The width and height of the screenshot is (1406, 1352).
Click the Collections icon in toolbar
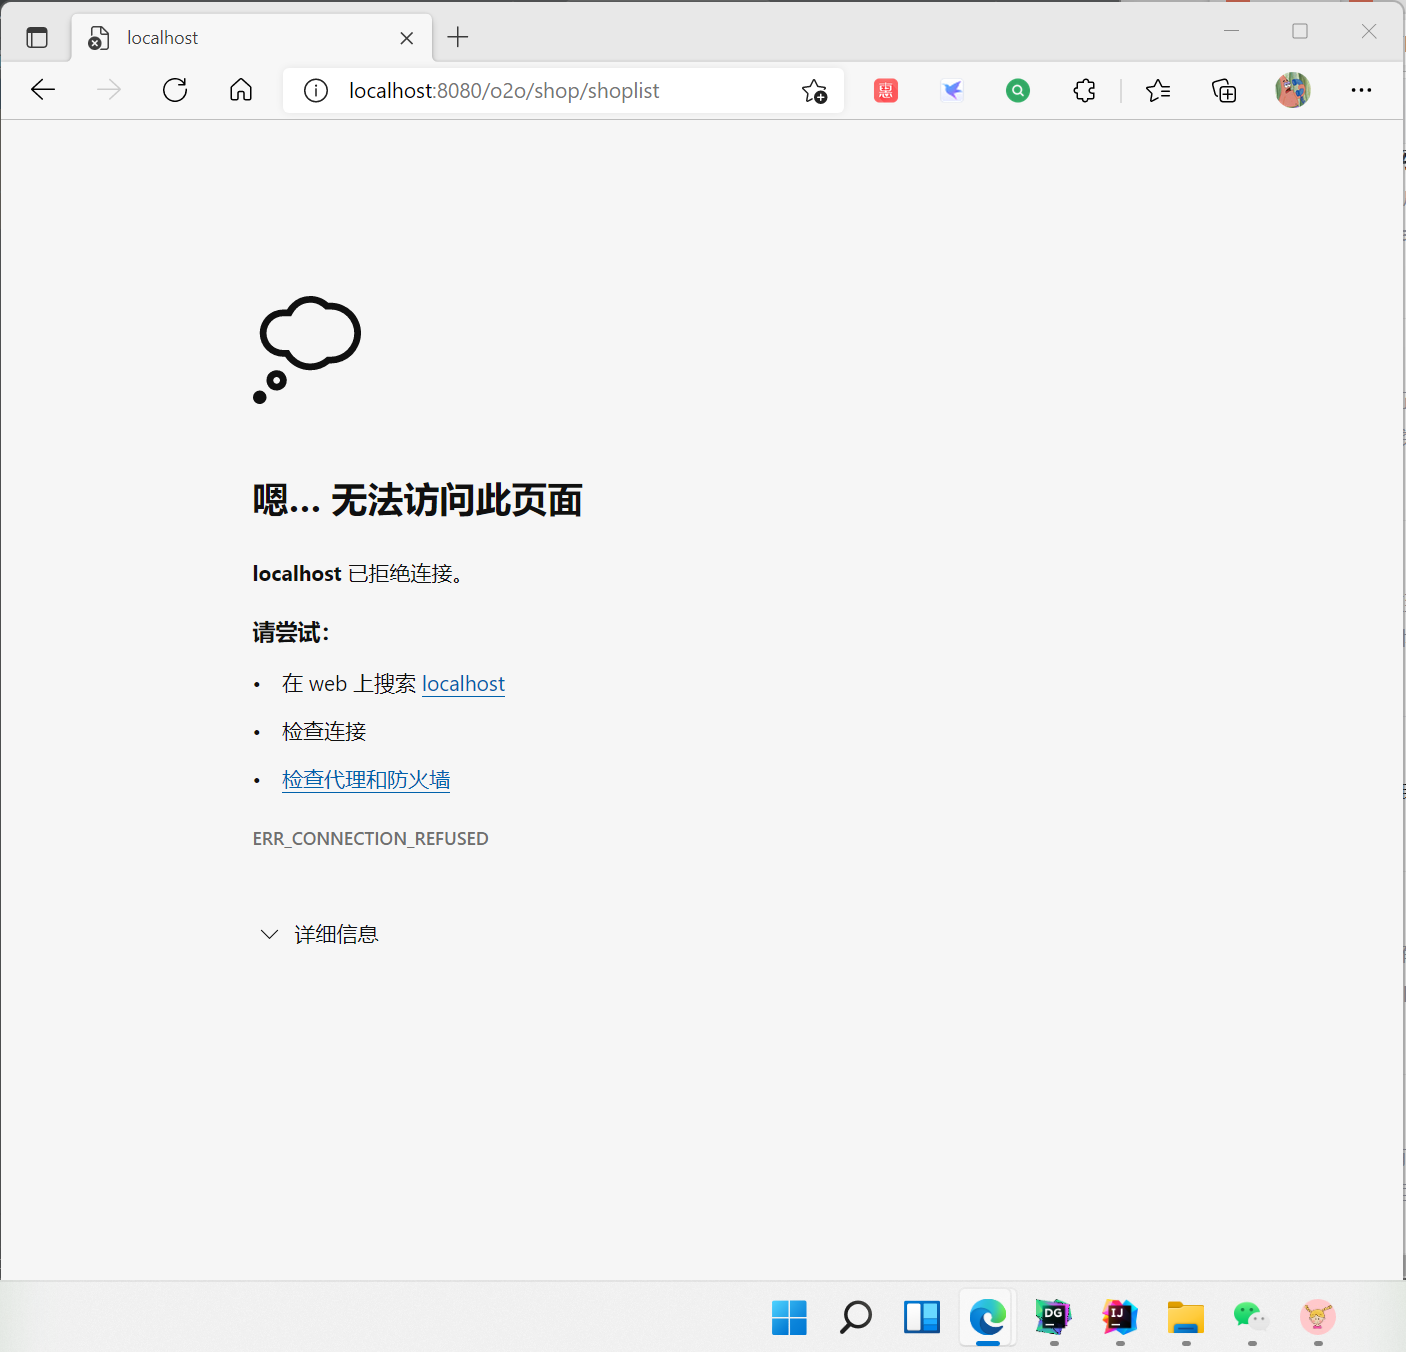coord(1224,90)
